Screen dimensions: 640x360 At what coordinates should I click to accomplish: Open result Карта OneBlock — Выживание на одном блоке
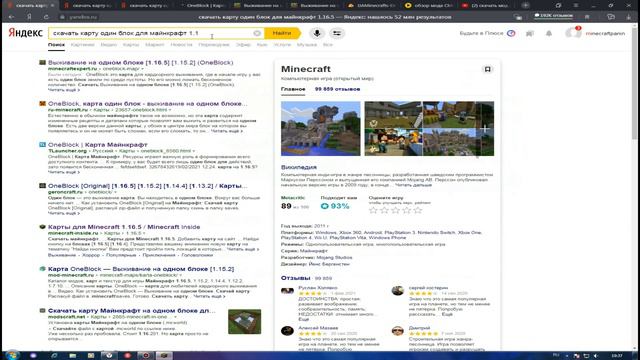(x=141, y=269)
